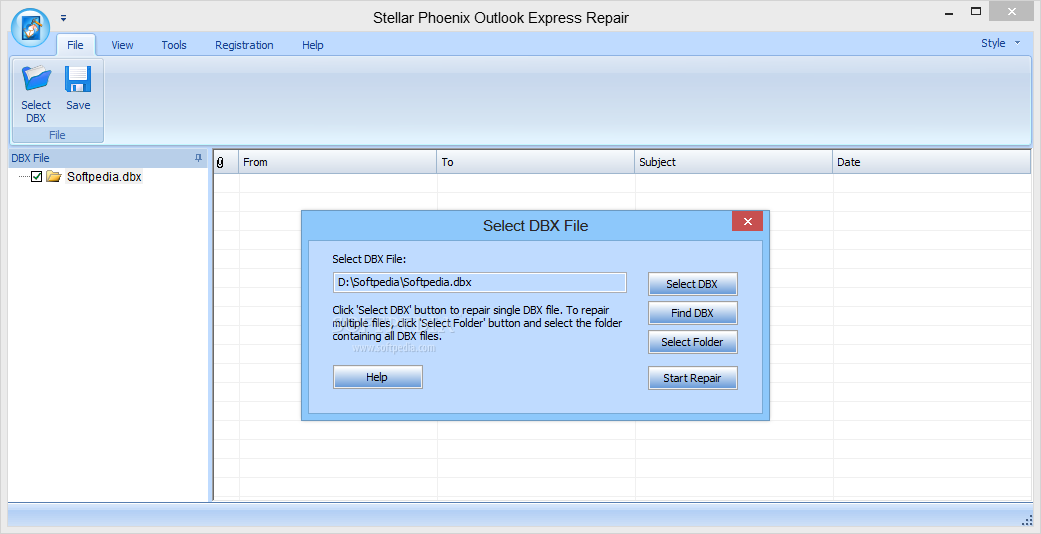This screenshot has width=1041, height=534.
Task: Sort messages by To column header
Action: tap(535, 162)
